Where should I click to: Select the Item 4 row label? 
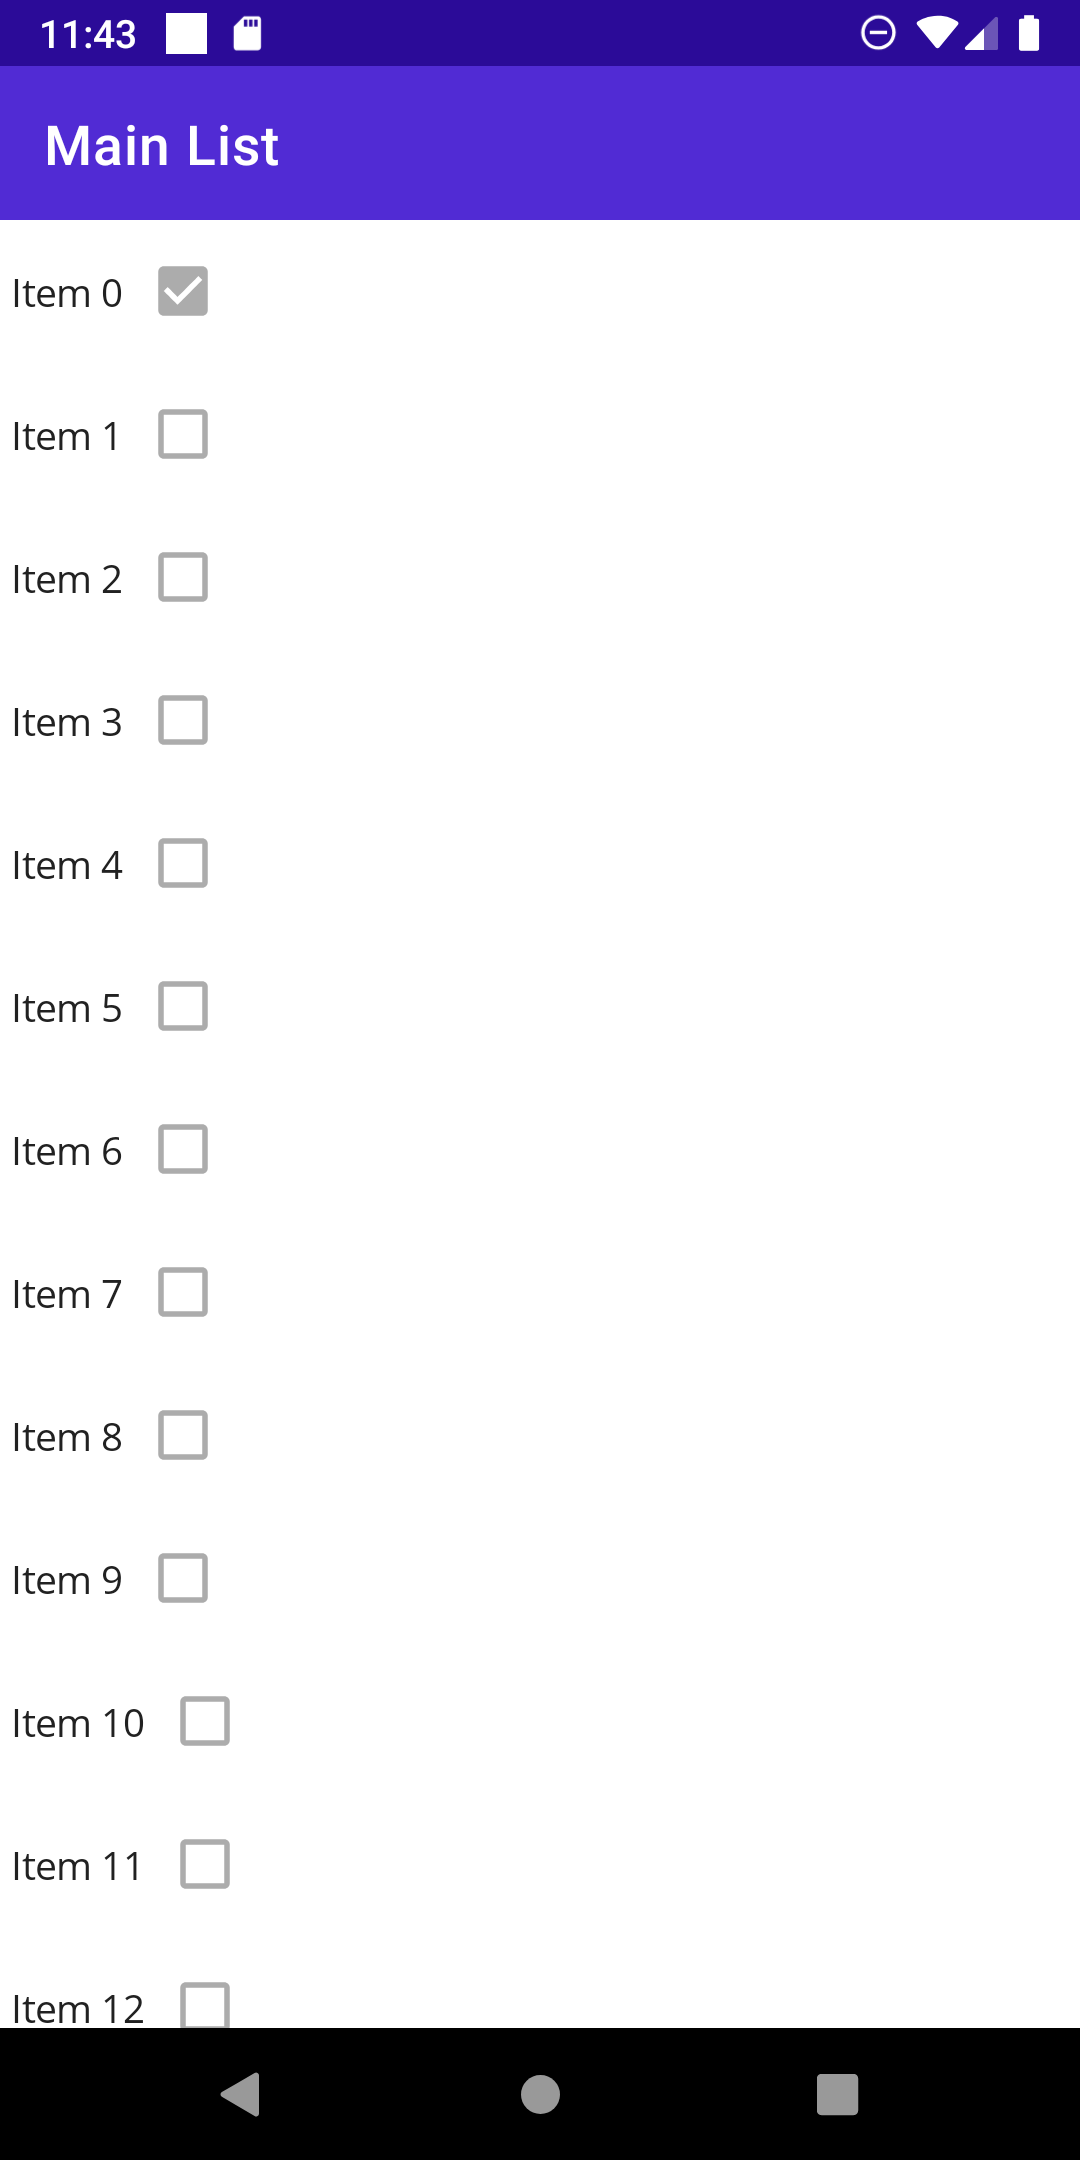coord(67,864)
